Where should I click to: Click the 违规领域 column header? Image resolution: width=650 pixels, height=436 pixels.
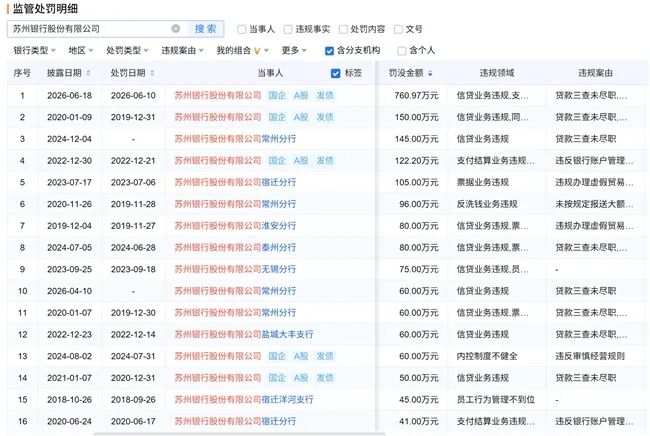click(497, 73)
